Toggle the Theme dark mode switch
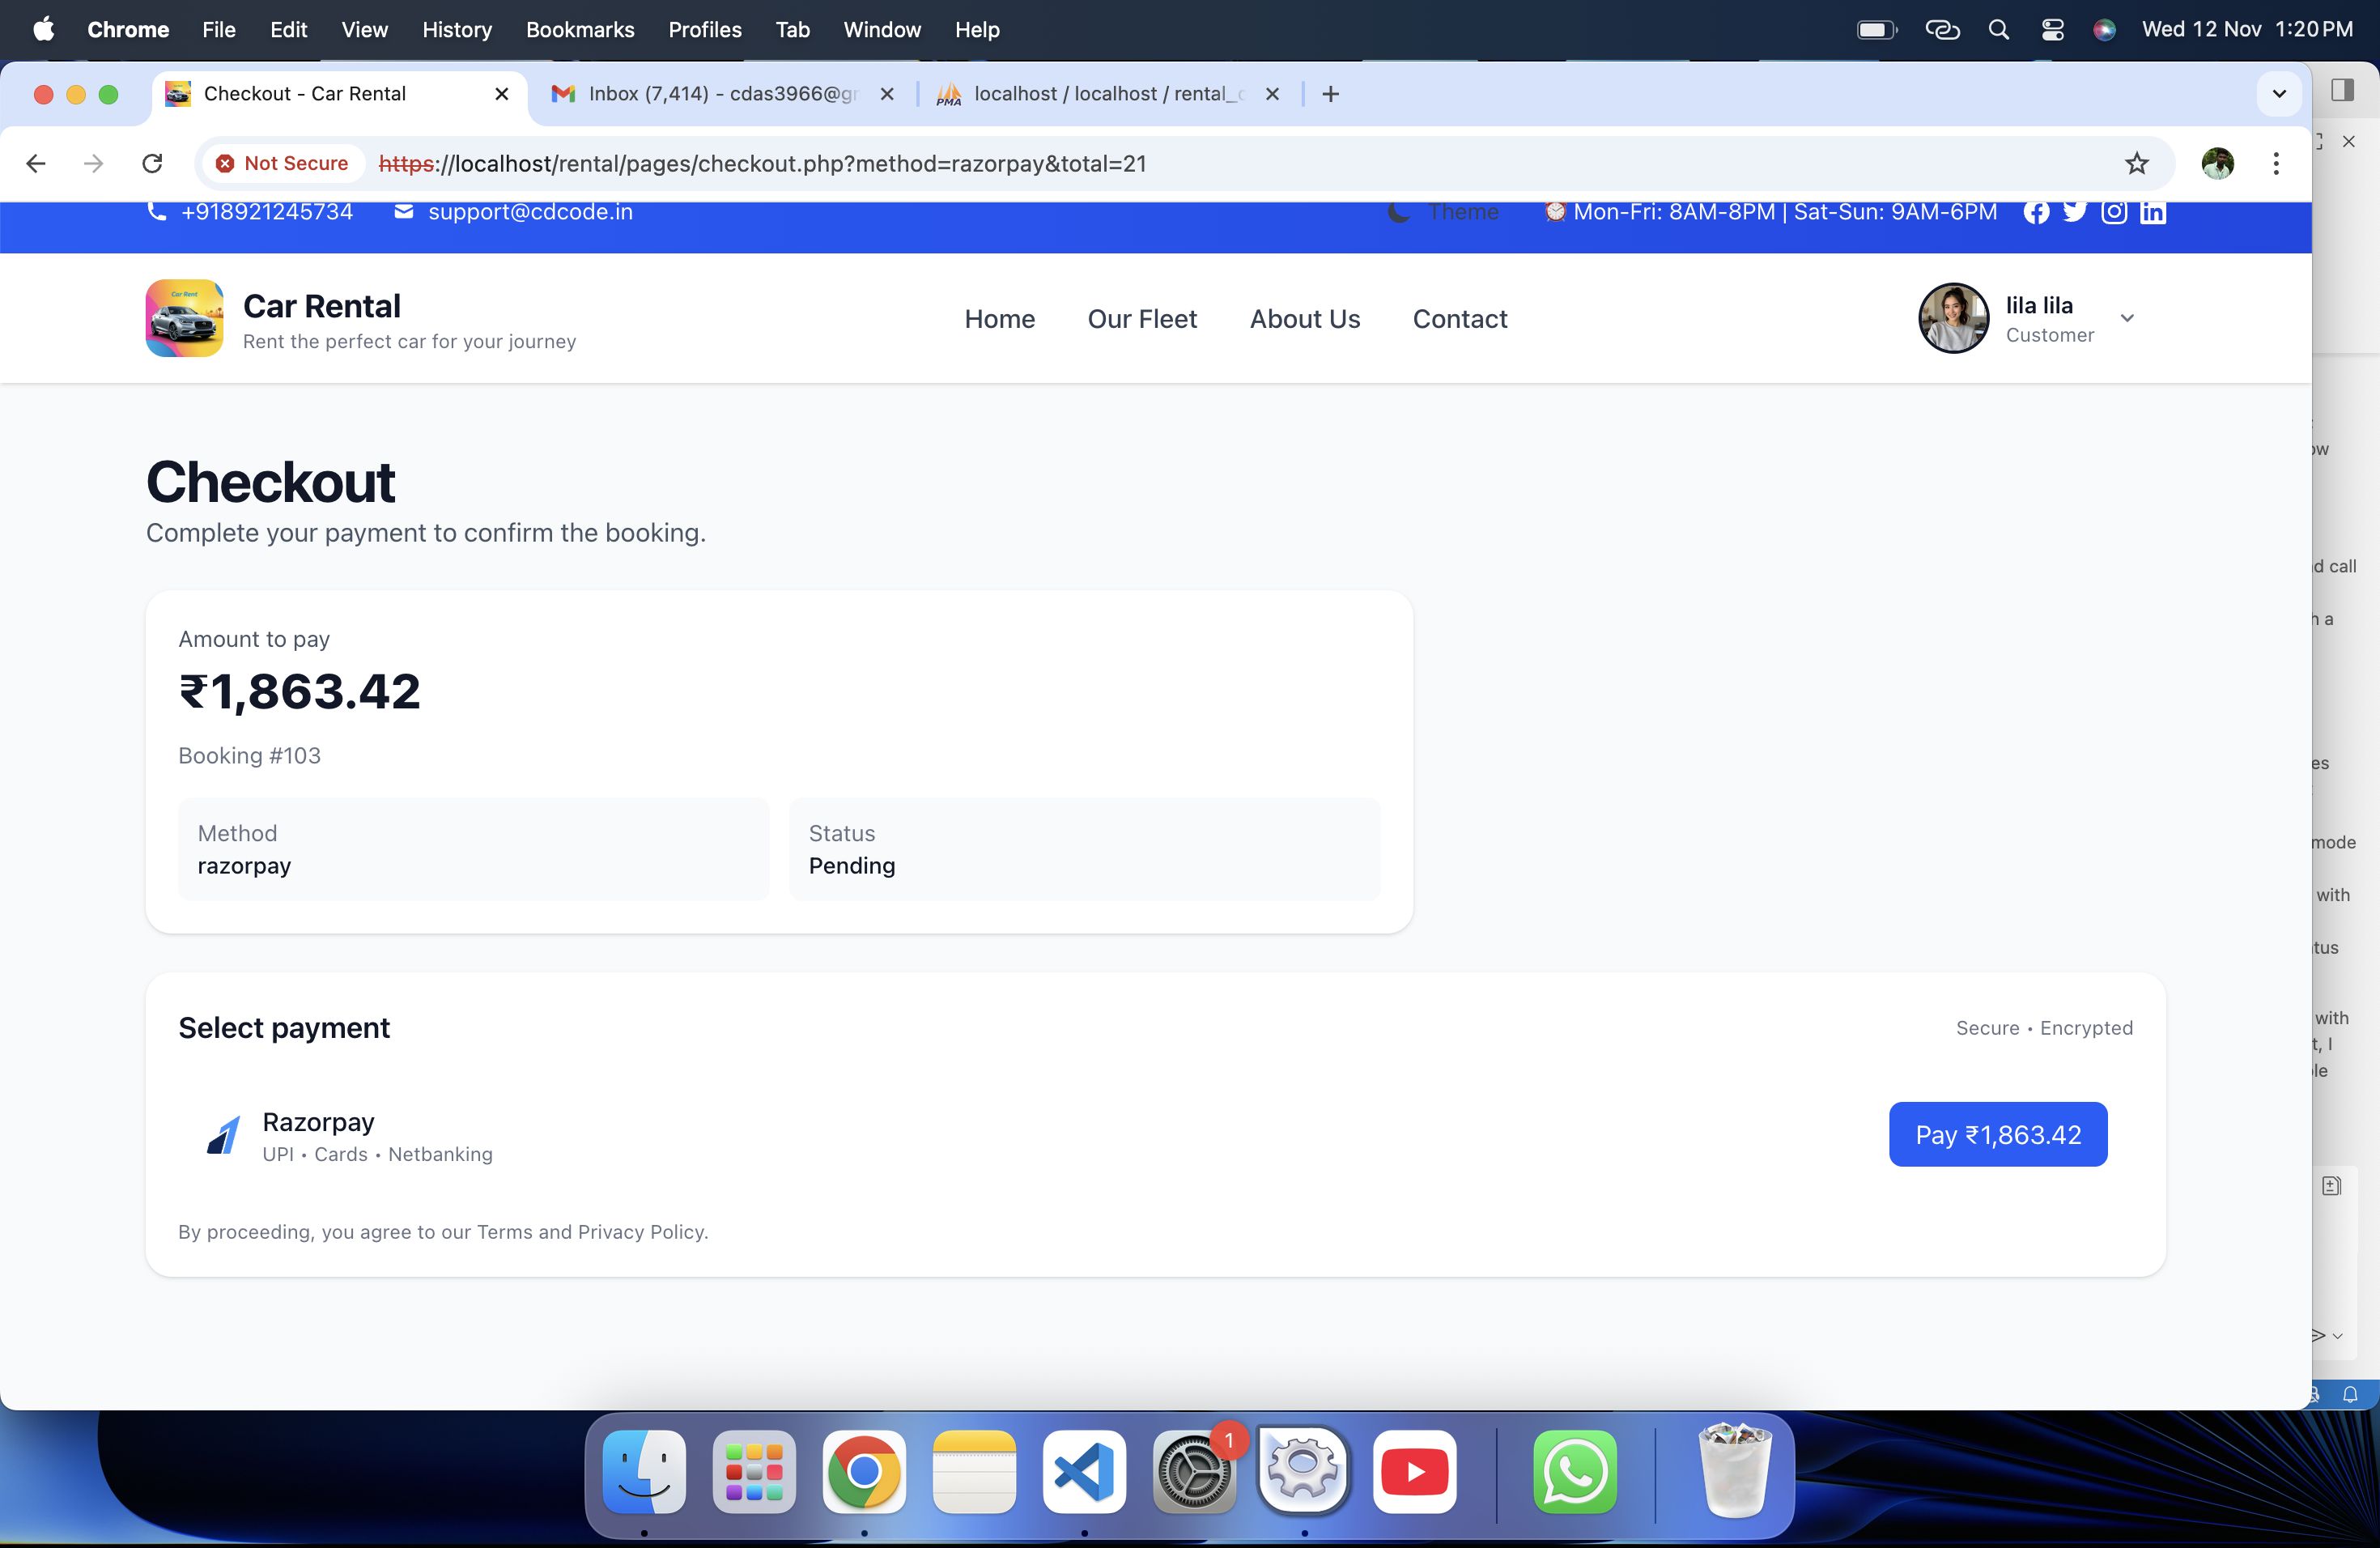The height and width of the screenshot is (1548, 2380). 1443,212
